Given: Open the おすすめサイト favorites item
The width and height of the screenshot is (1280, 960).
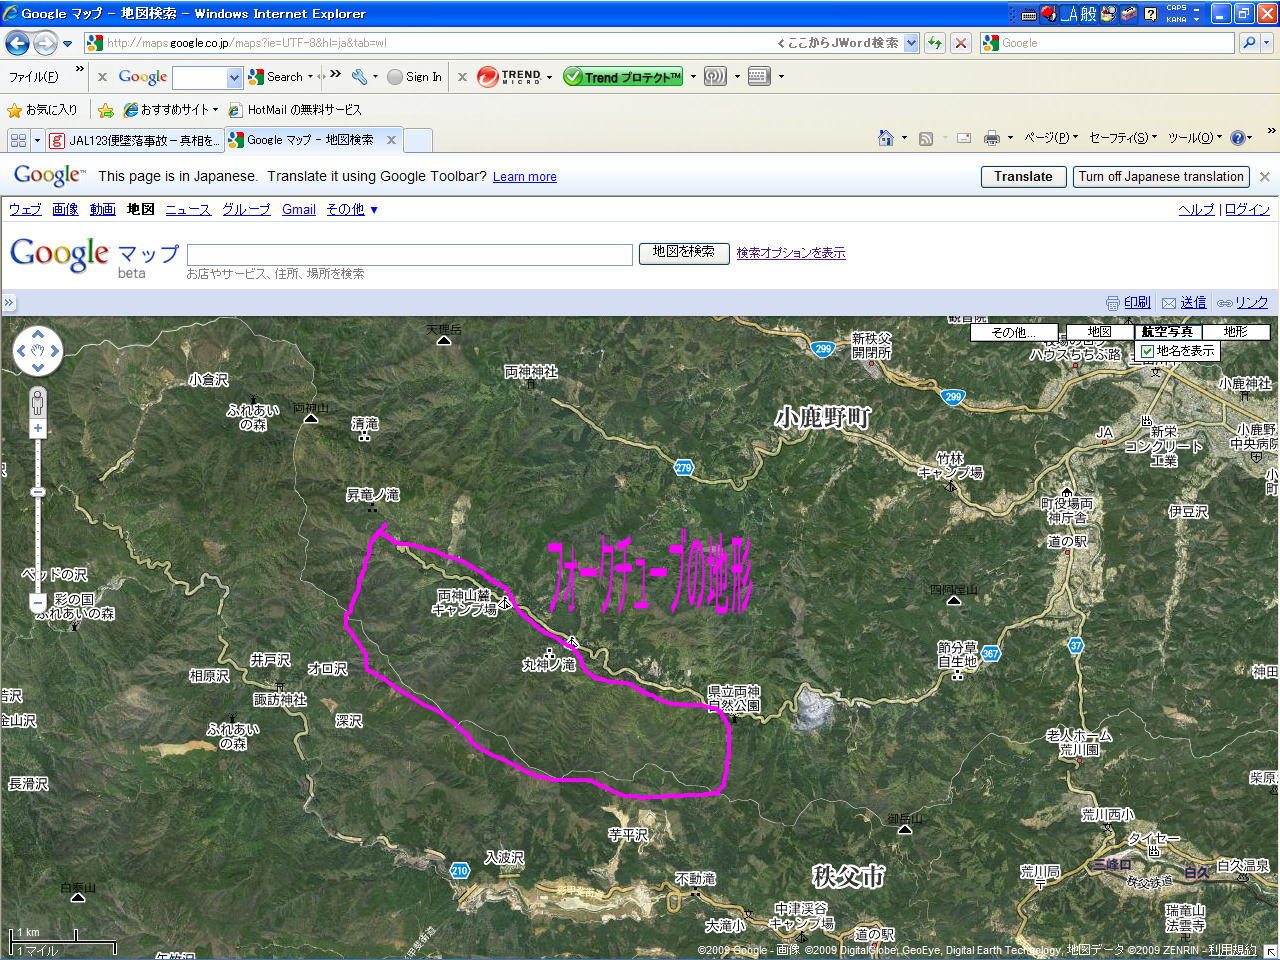Looking at the screenshot, I should click(x=170, y=110).
